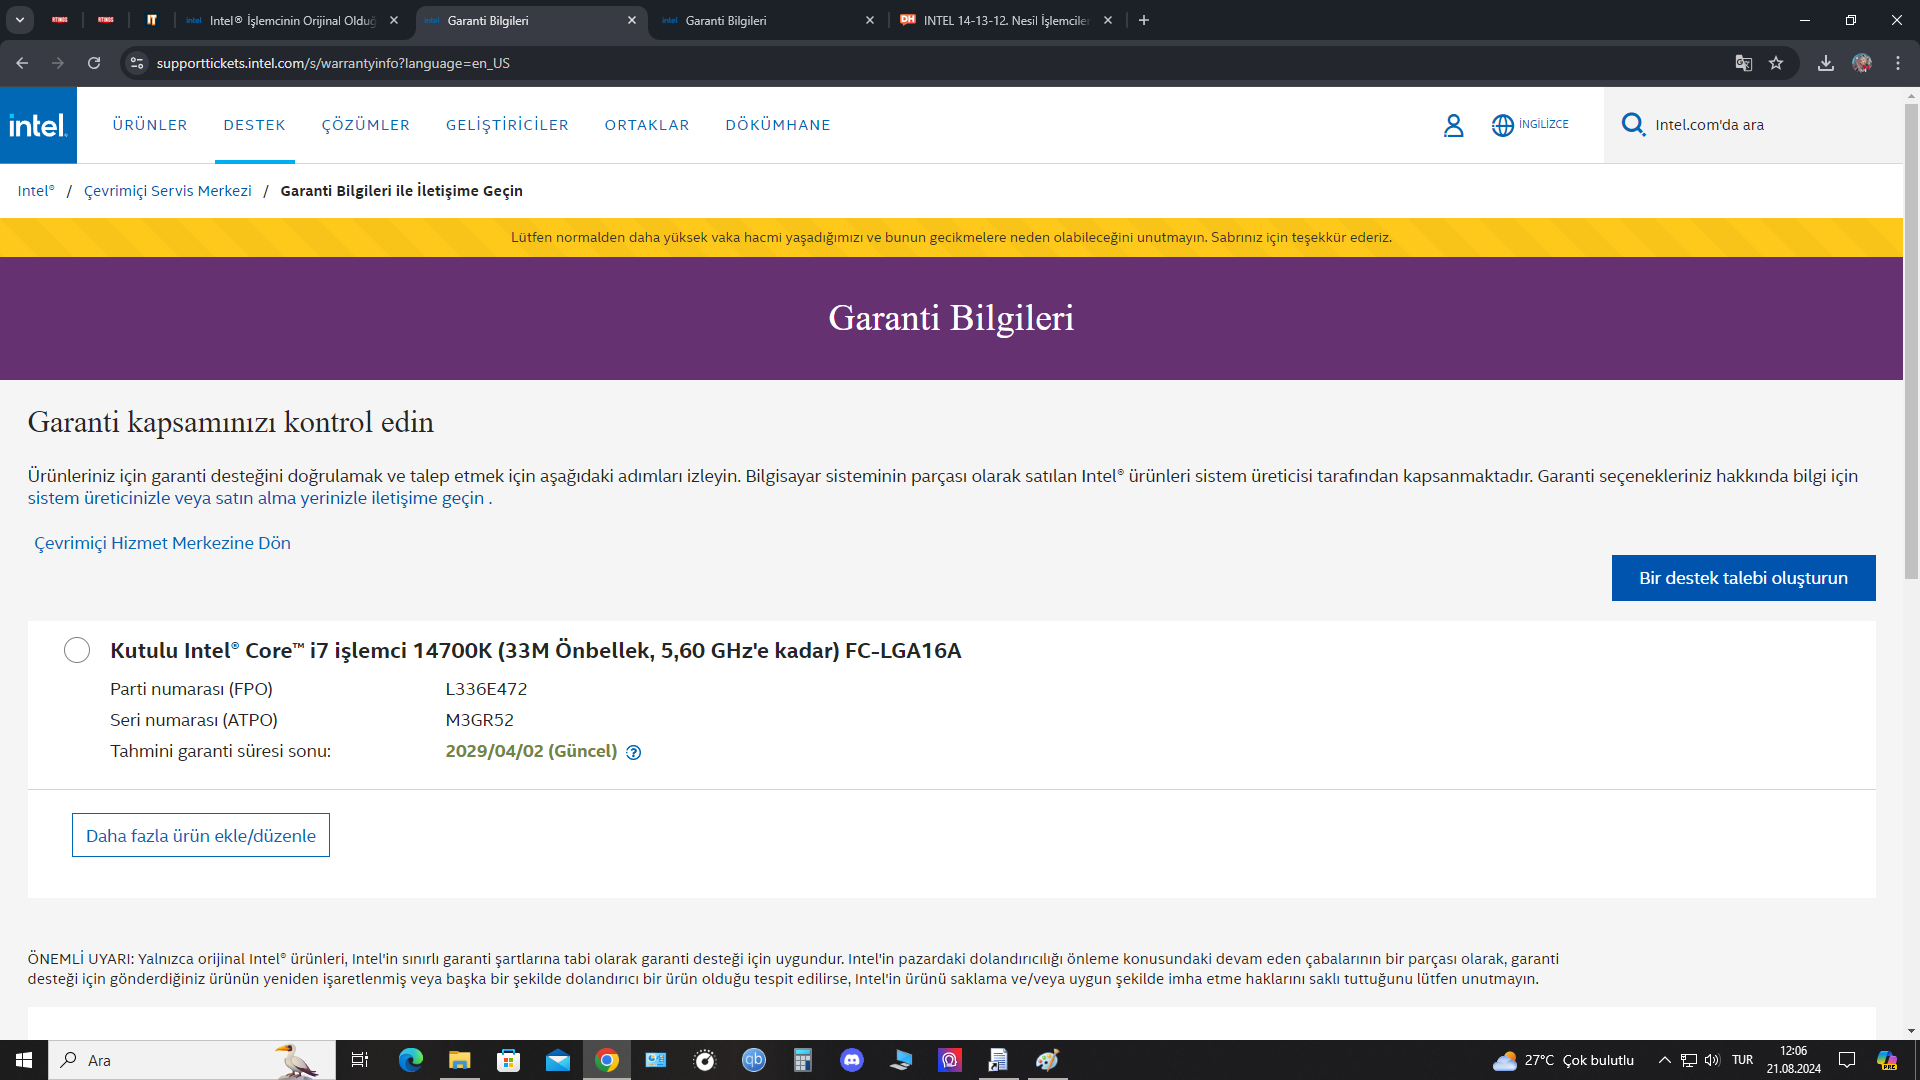Go forward in browser history
Viewport: 1920px width, 1080px height.
(x=58, y=63)
